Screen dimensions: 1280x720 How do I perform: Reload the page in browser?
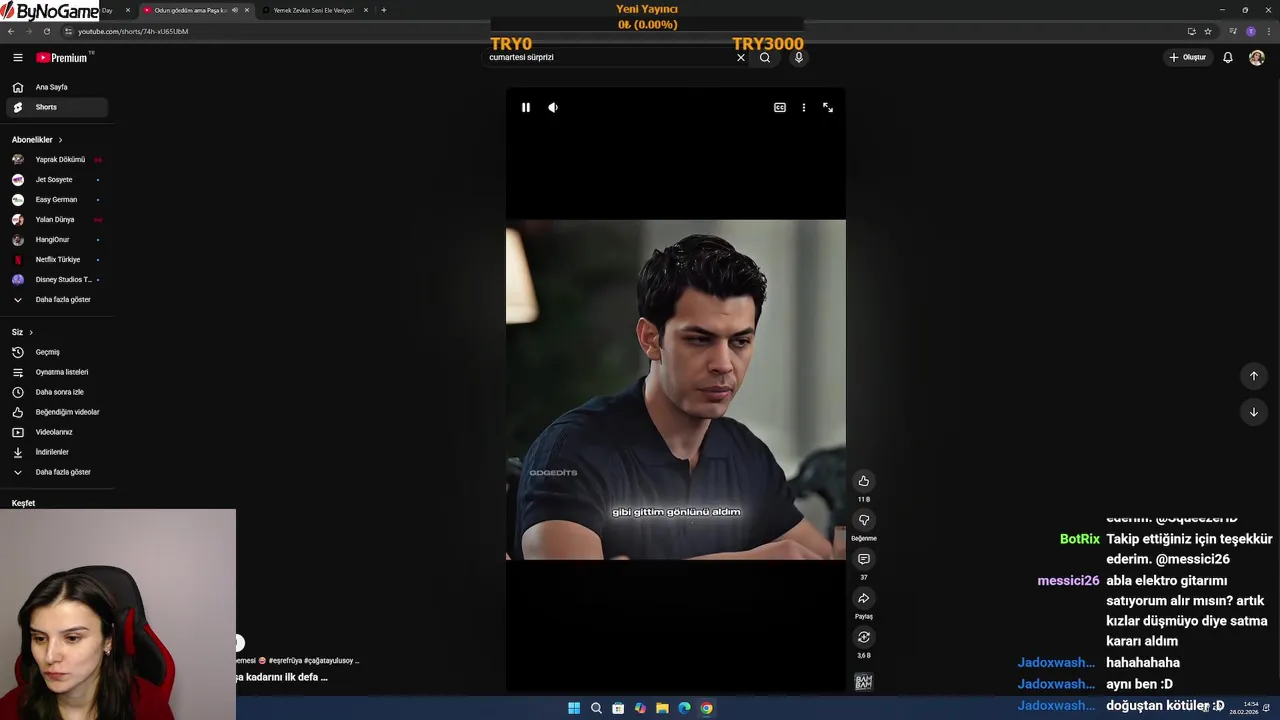pos(46,31)
